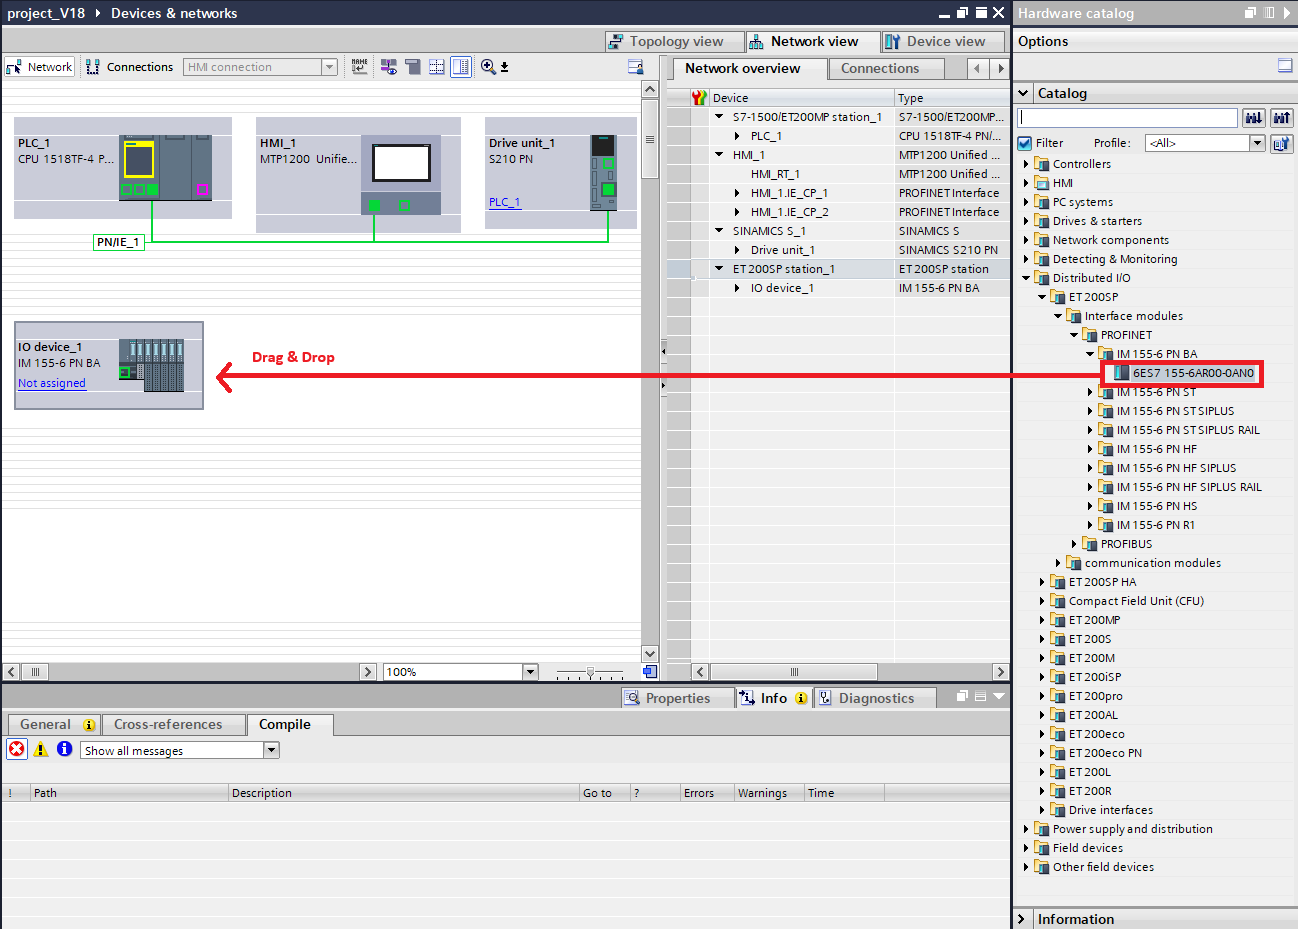Viewport: 1298px width, 929px height.
Task: Open the Diagnostics inspector tab
Action: point(875,698)
